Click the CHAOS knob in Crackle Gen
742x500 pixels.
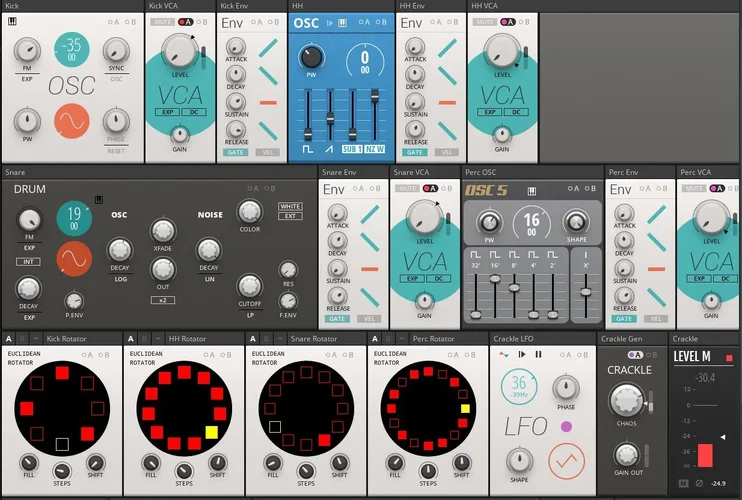626,401
